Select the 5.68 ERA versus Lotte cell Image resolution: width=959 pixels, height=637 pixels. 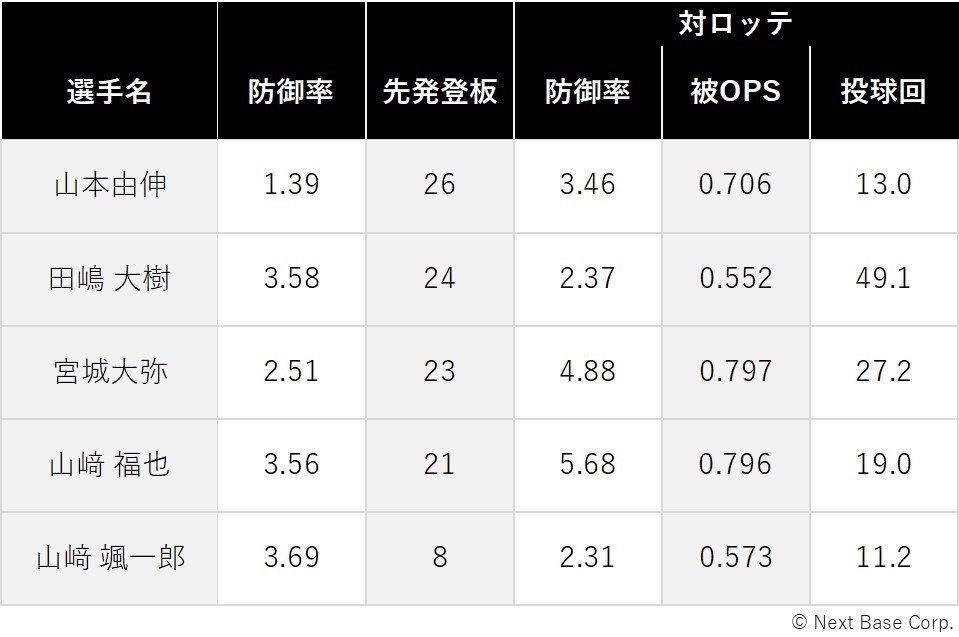588,465
